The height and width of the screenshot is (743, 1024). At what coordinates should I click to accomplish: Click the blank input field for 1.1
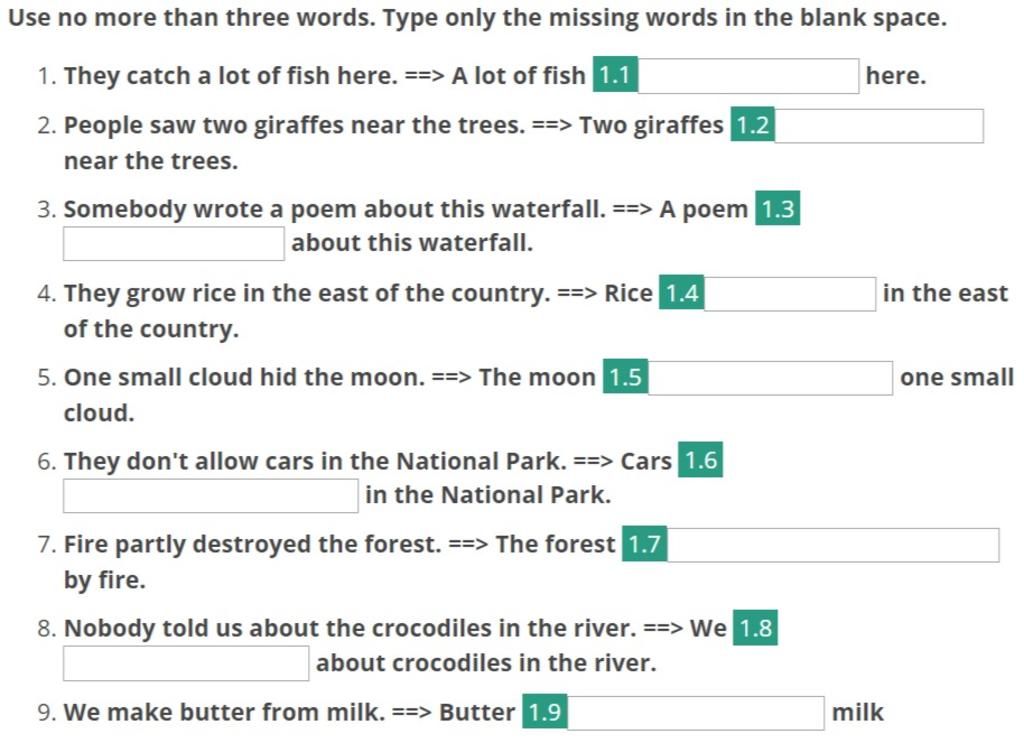pos(748,76)
